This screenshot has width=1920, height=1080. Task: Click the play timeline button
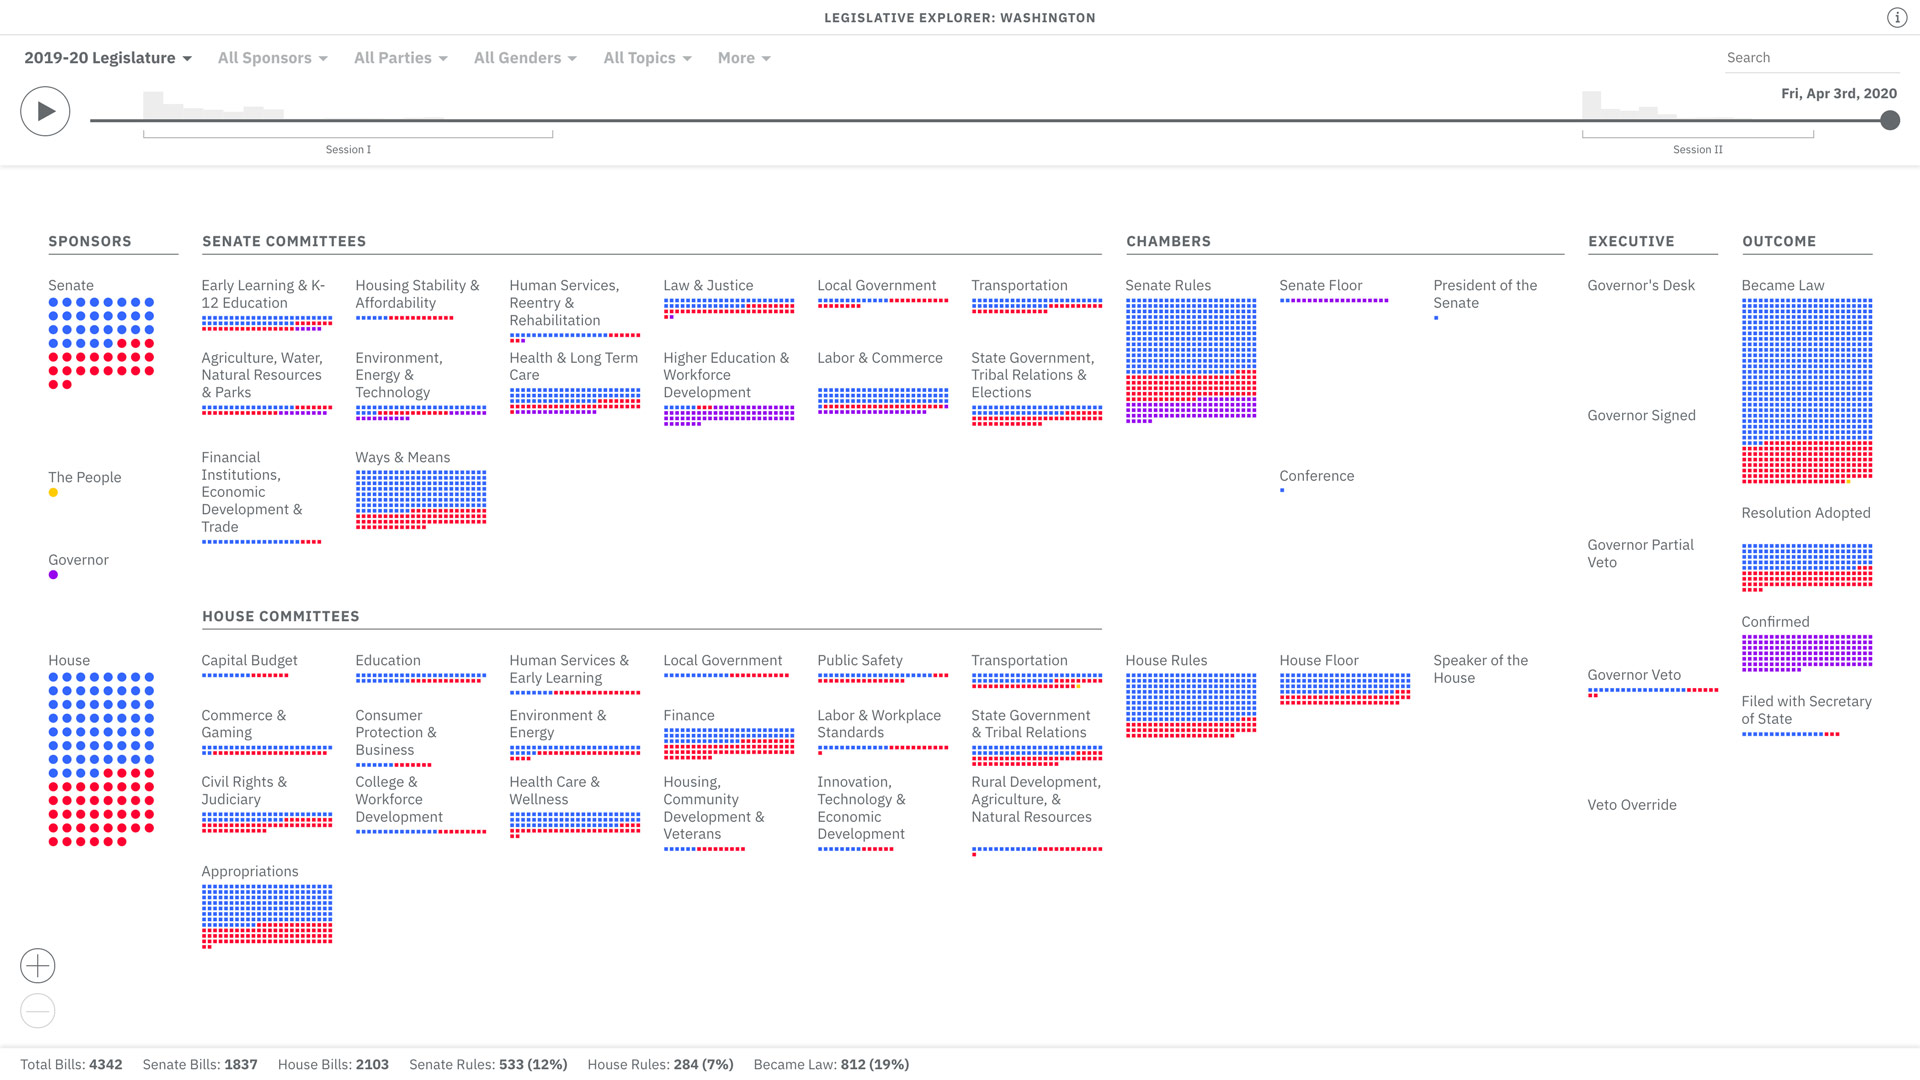(x=45, y=111)
